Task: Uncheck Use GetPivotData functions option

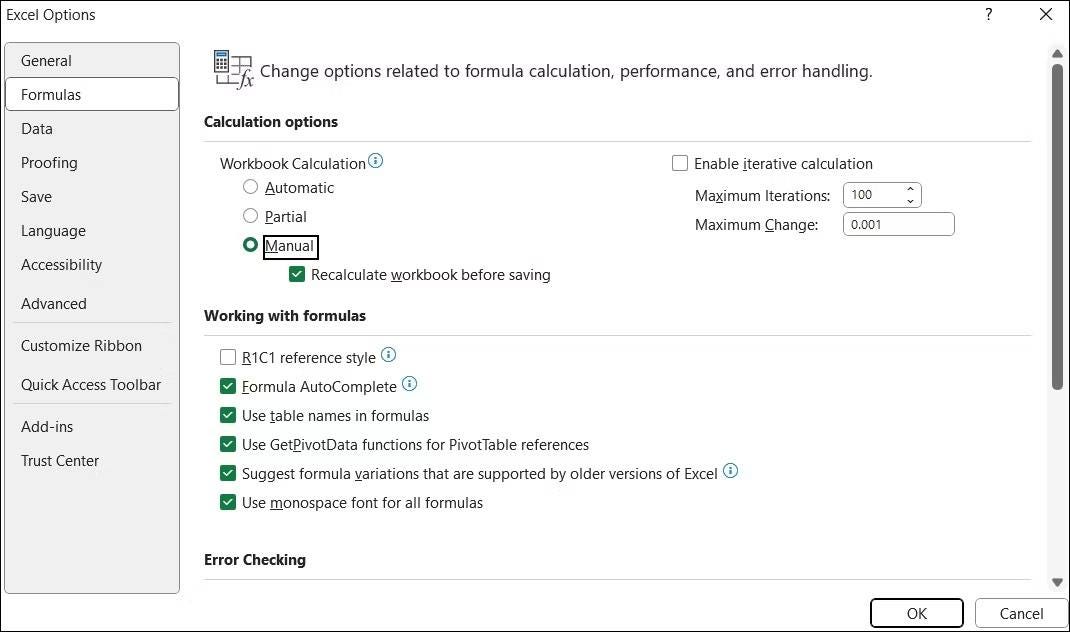Action: click(228, 445)
